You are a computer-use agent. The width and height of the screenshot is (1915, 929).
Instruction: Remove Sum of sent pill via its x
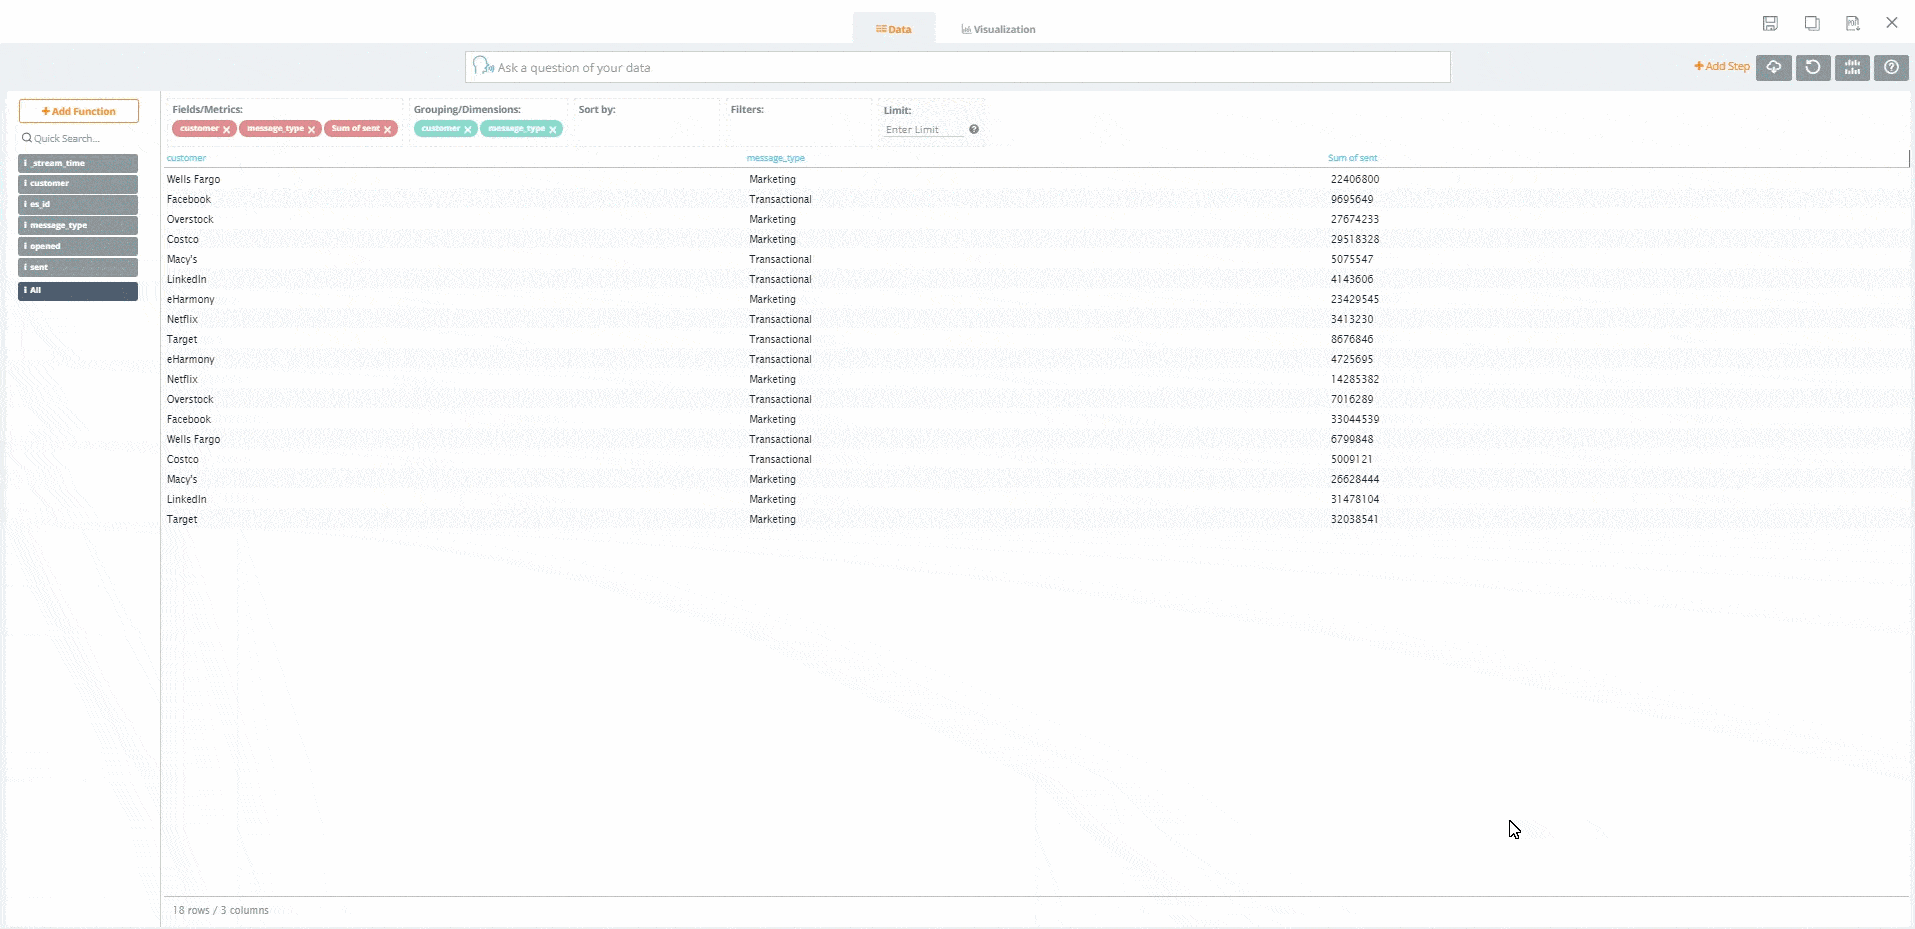pyautogui.click(x=388, y=129)
